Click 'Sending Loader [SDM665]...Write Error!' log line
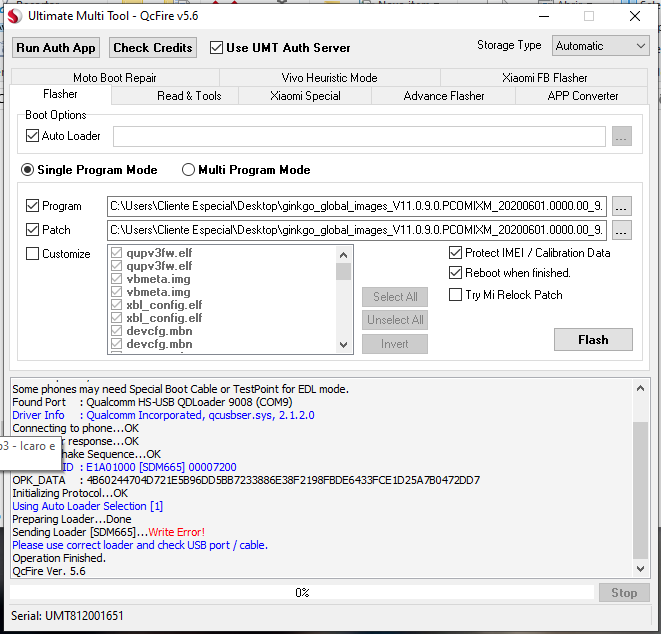The height and width of the screenshot is (634, 661). click(108, 532)
